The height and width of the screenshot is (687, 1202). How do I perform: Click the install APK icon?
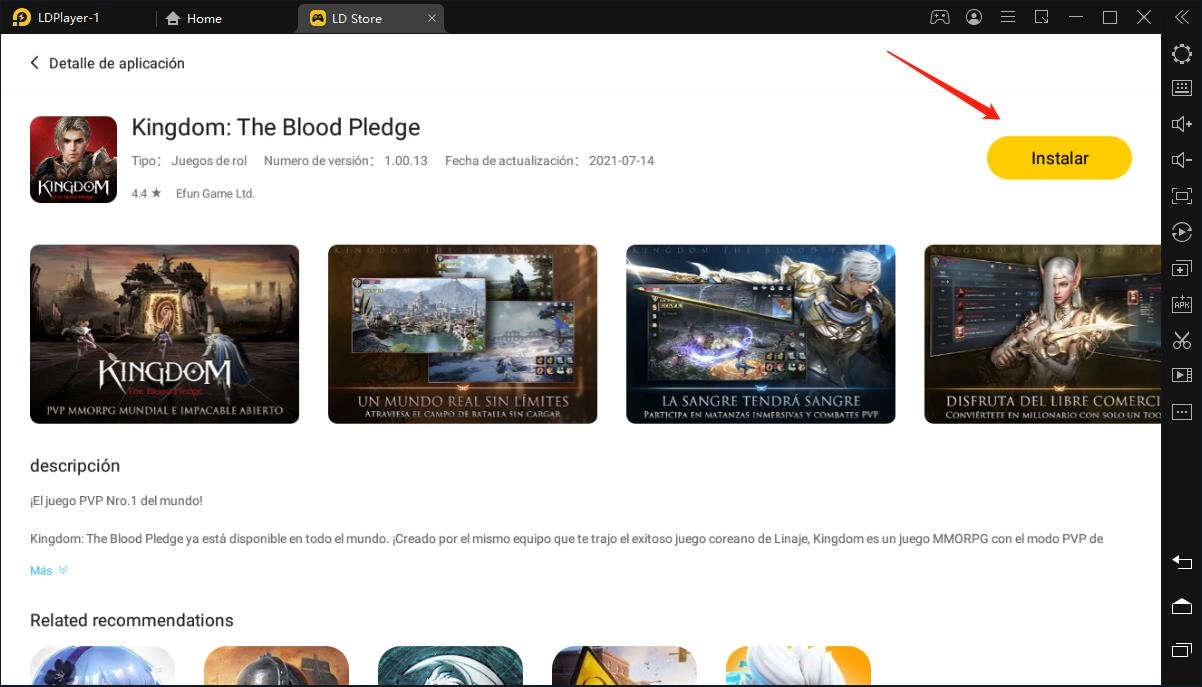(x=1181, y=304)
